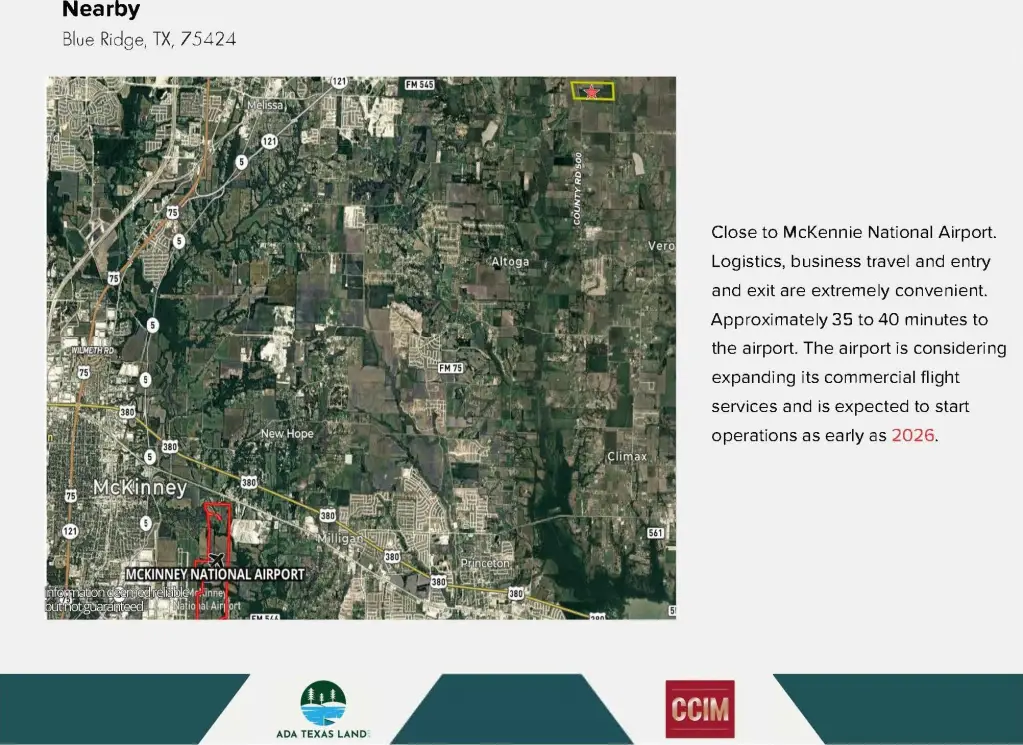The height and width of the screenshot is (745, 1023).
Task: Click the McKinney city label on map
Action: pyautogui.click(x=140, y=487)
